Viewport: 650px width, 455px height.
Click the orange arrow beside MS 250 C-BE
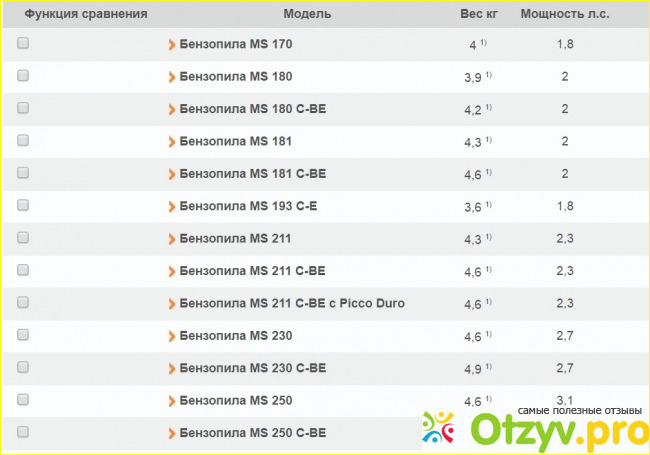pyautogui.click(x=172, y=433)
